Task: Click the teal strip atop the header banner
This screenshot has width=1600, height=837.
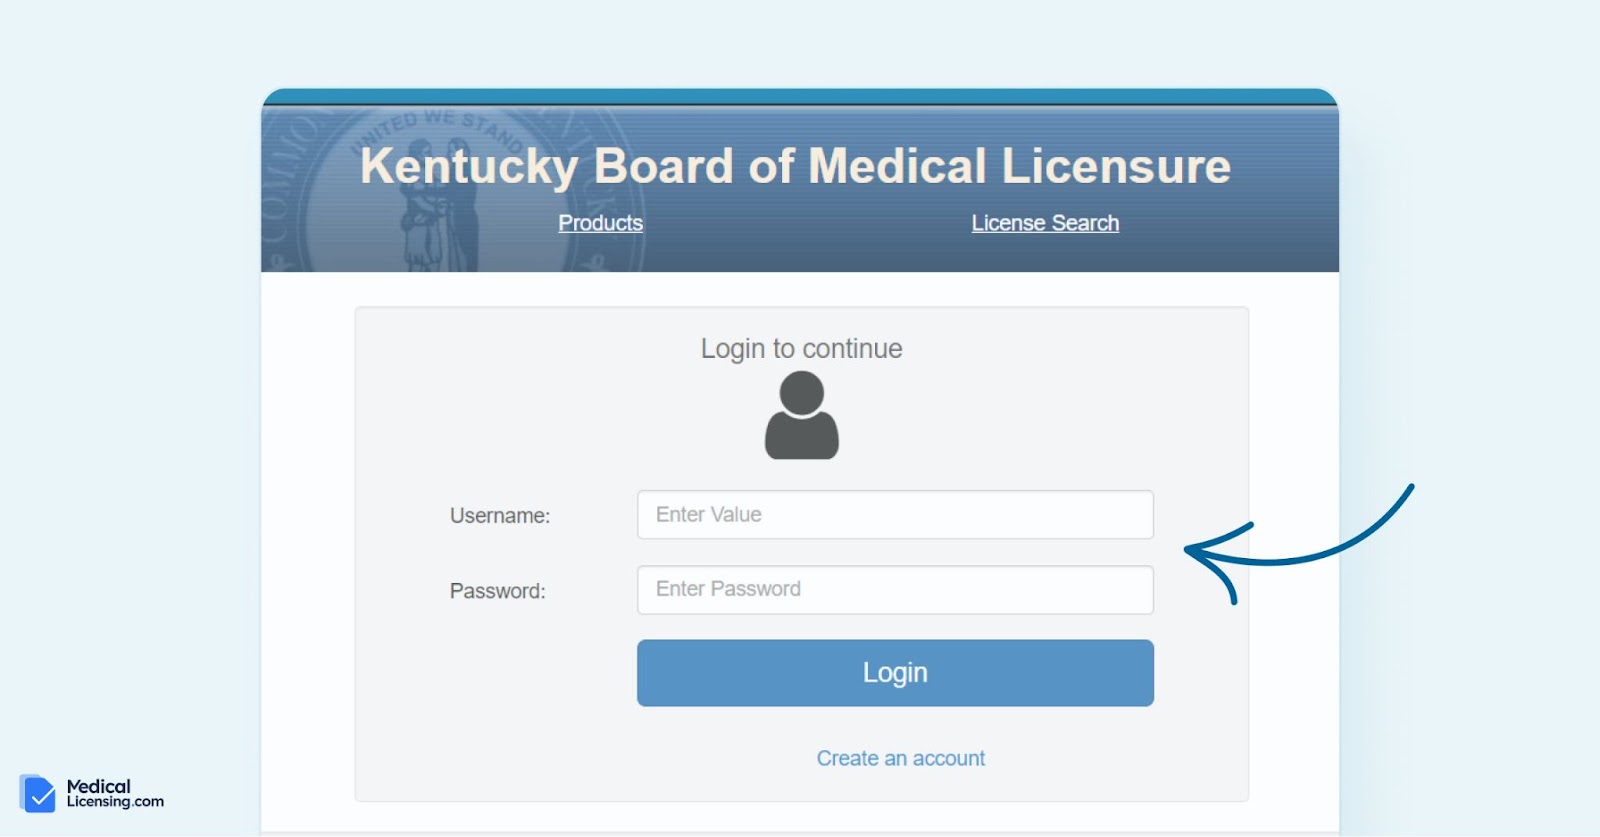Action: coord(800,96)
